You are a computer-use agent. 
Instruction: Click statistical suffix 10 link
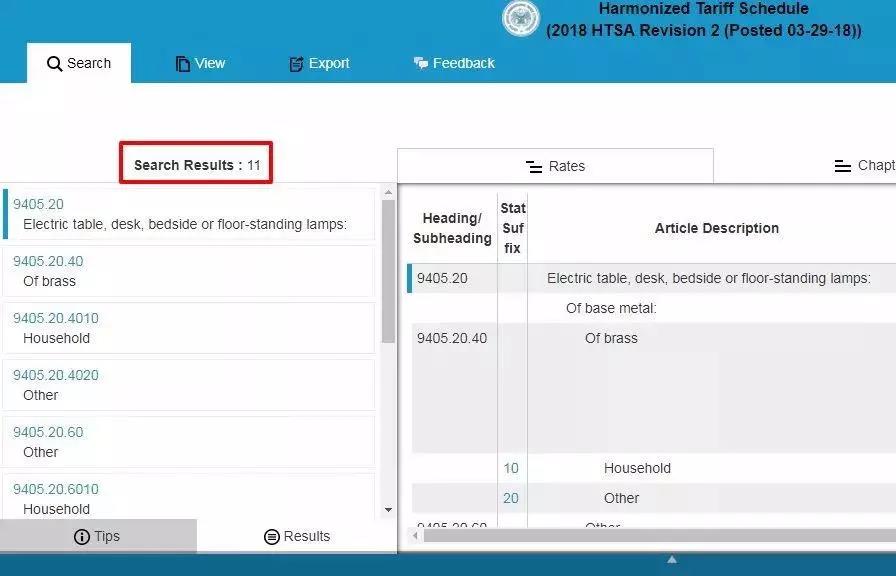511,469
